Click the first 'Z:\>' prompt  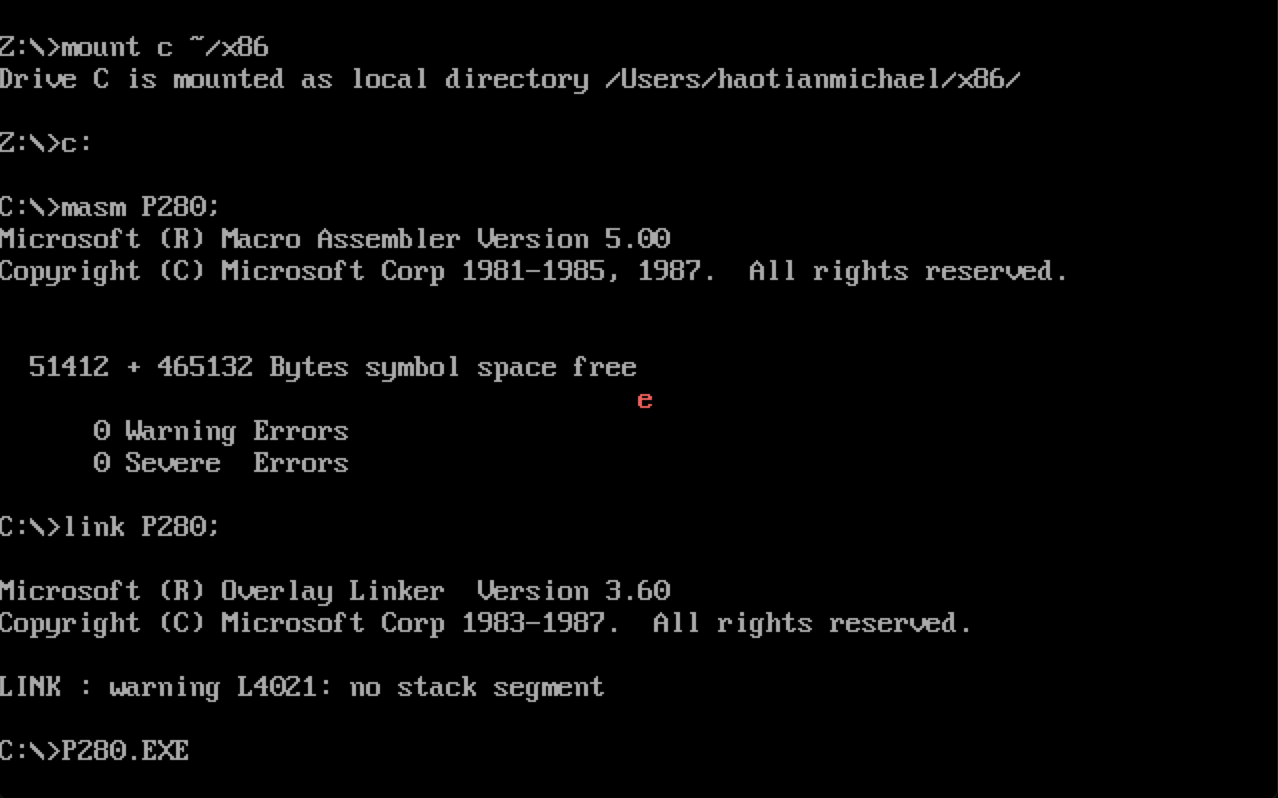[x=30, y=47]
